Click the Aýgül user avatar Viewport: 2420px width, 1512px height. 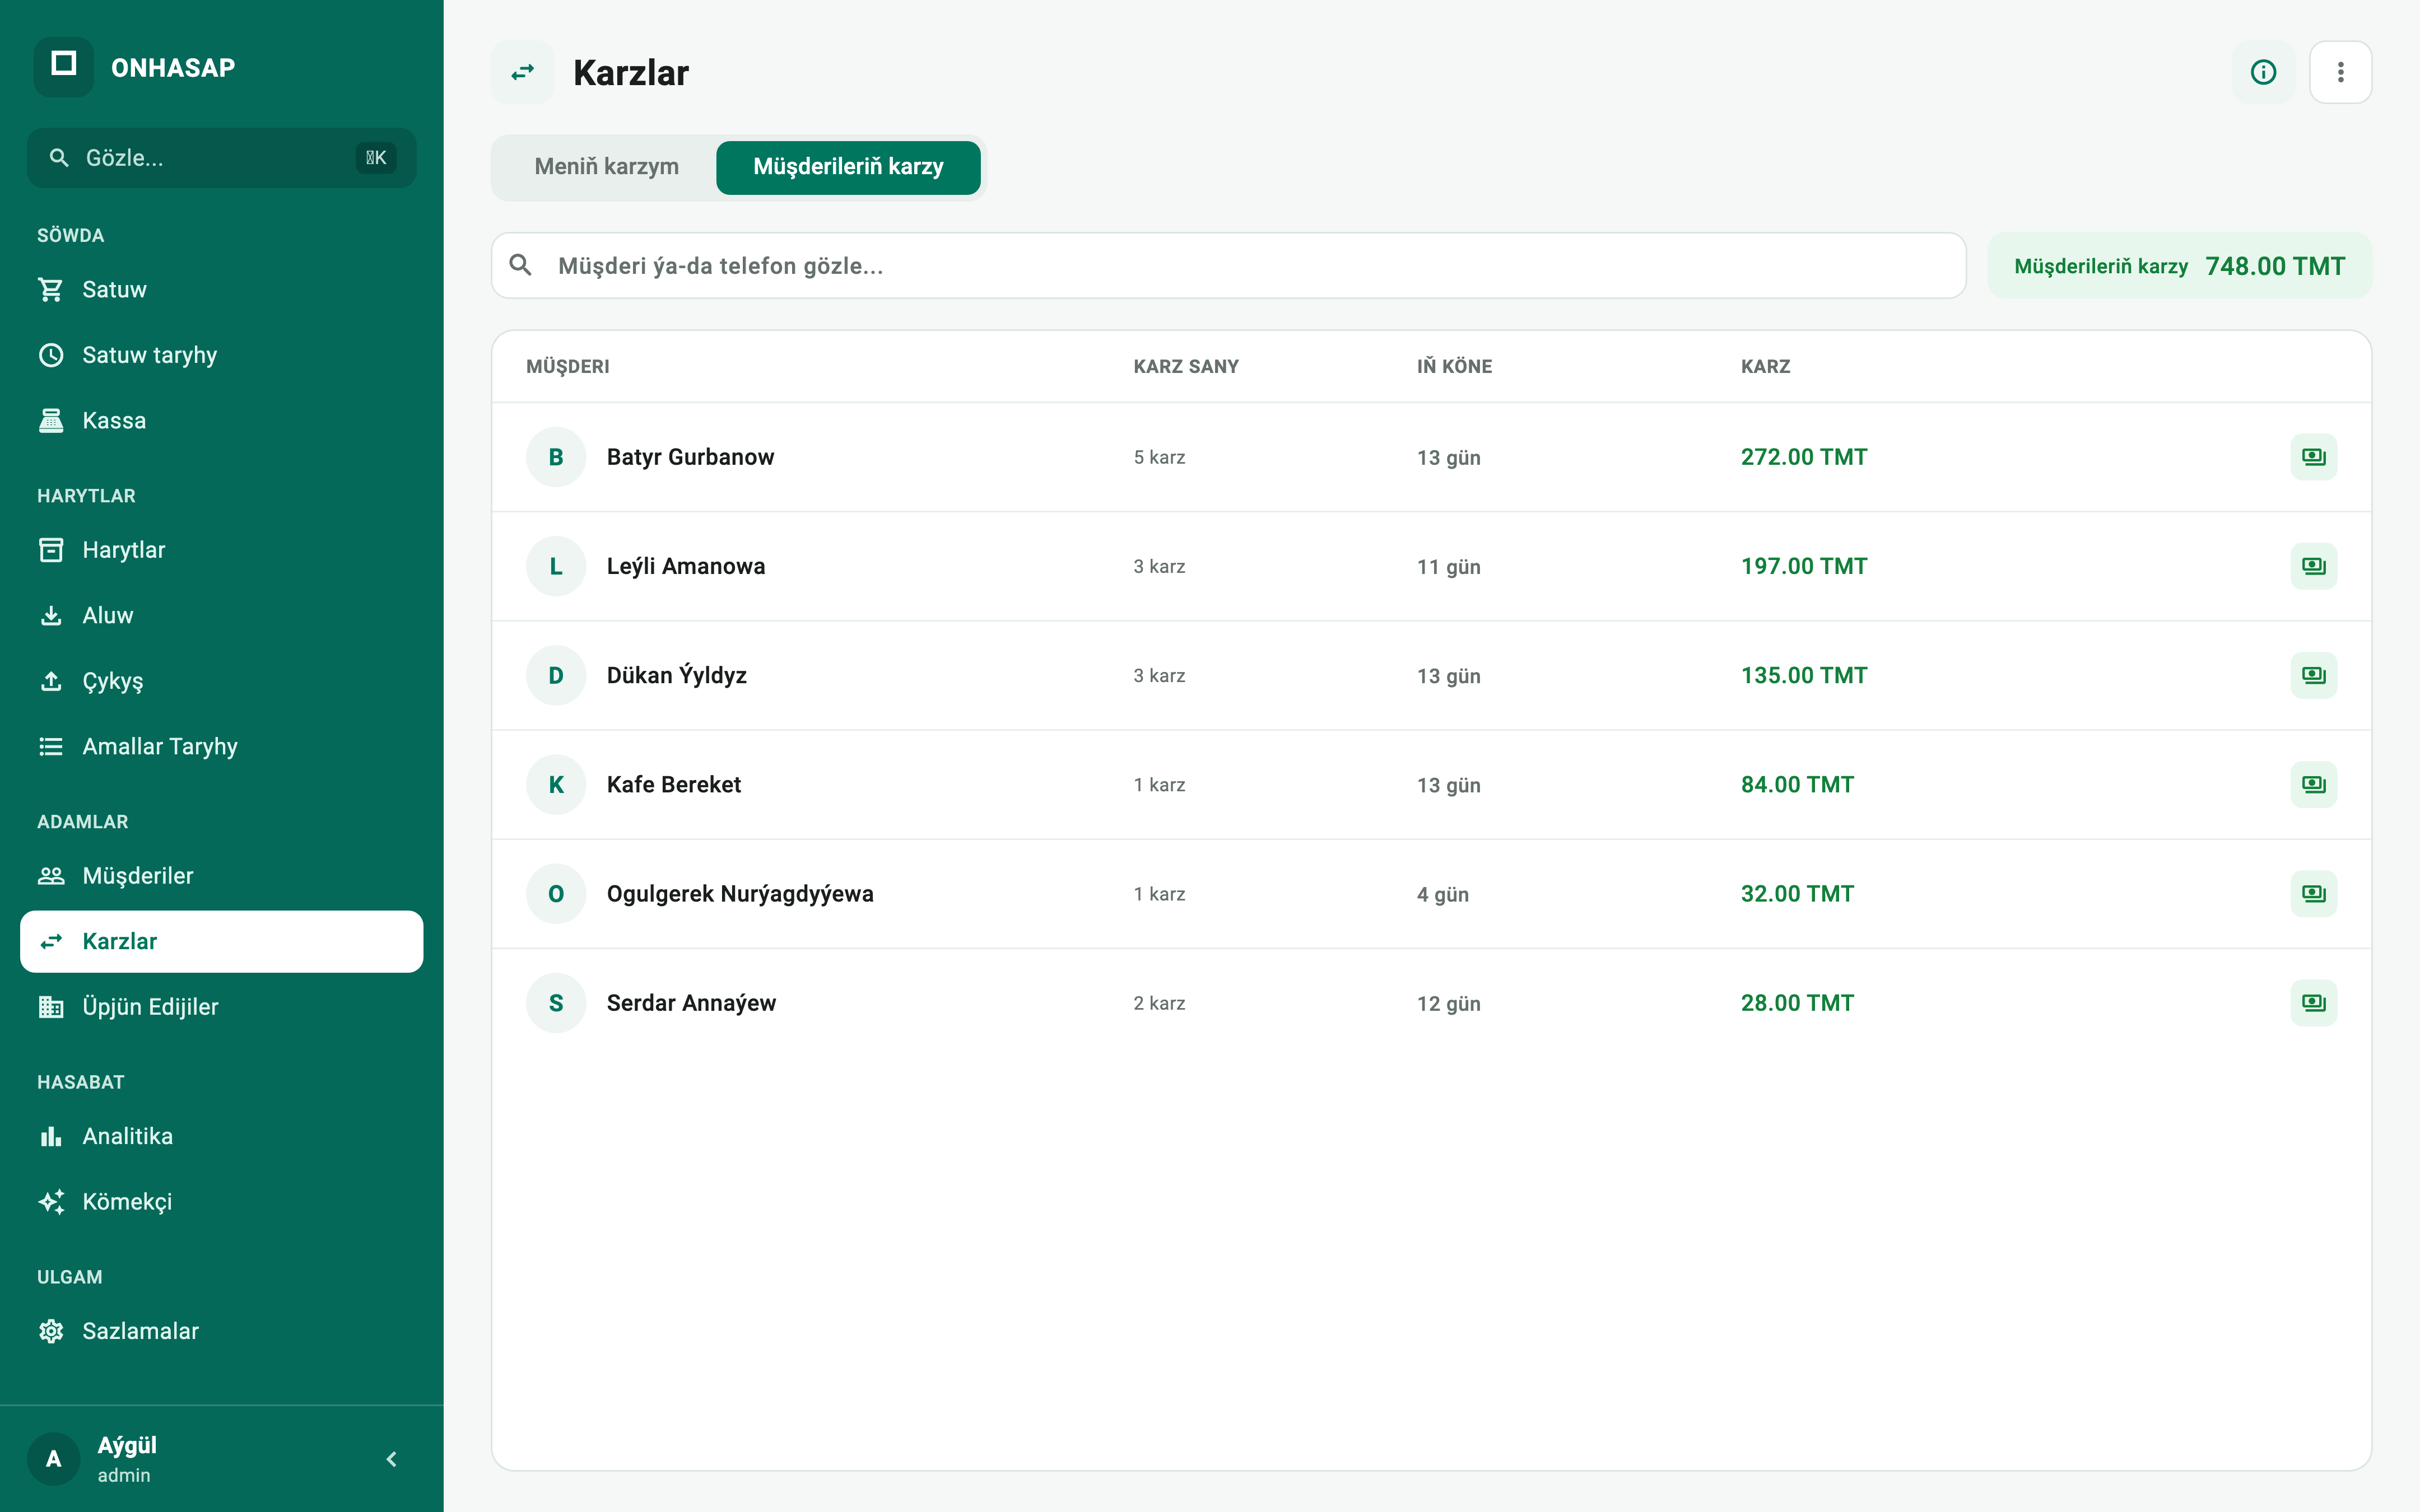pyautogui.click(x=54, y=1459)
